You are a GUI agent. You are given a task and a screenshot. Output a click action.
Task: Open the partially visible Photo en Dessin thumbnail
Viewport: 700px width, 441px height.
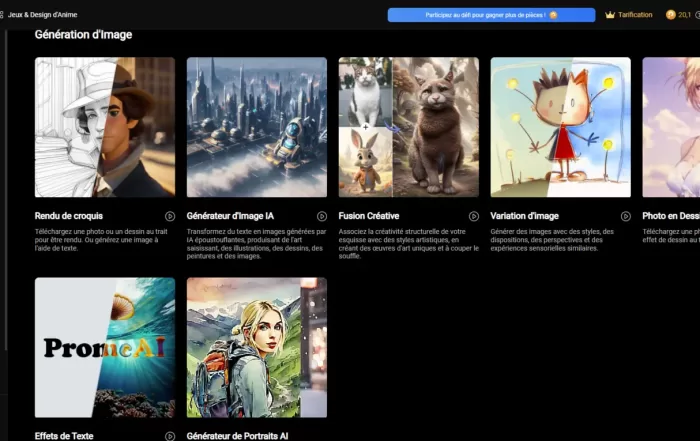pyautogui.click(x=671, y=127)
